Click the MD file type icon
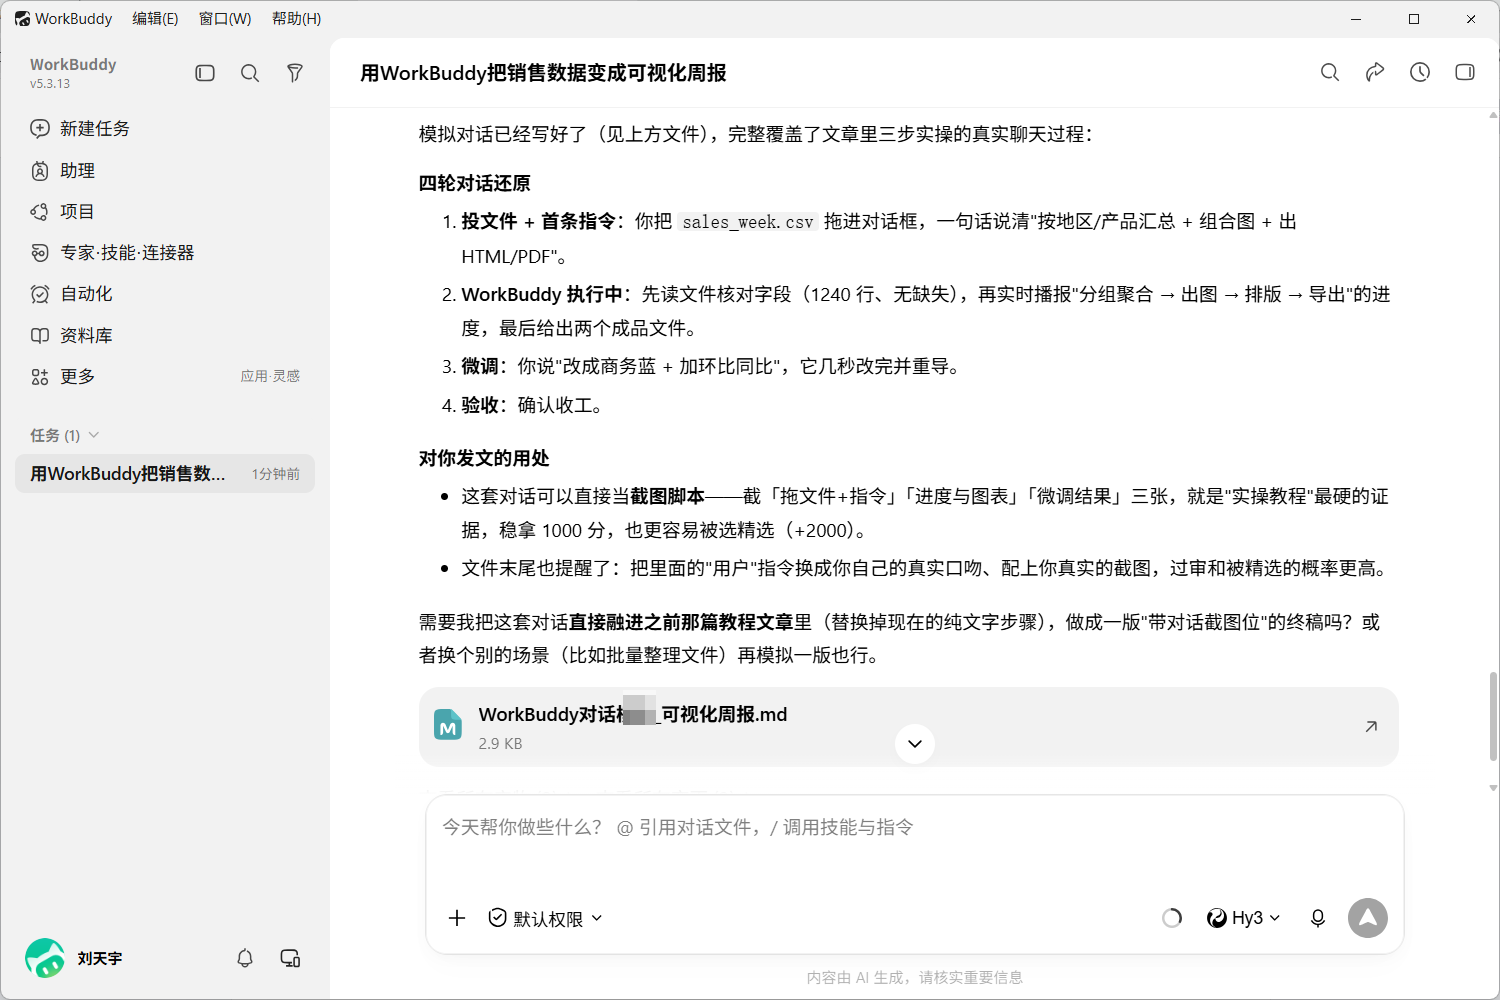 448,725
